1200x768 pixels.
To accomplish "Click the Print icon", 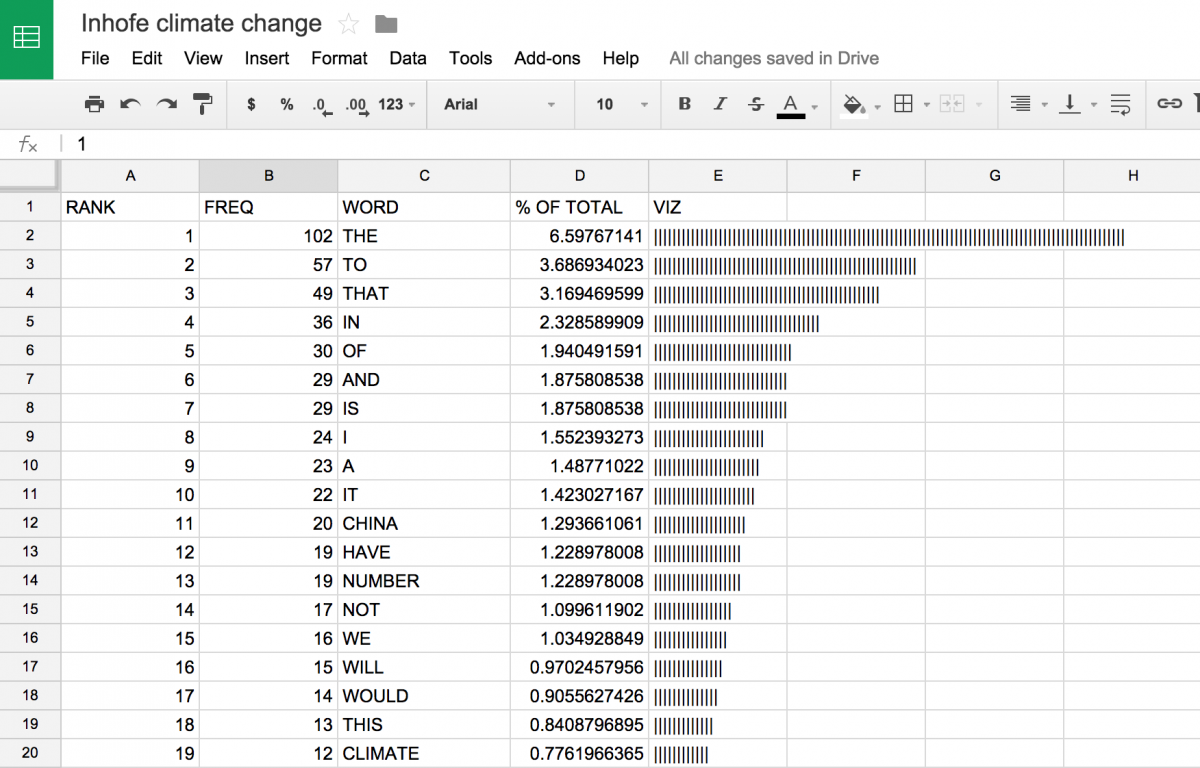I will tap(95, 104).
